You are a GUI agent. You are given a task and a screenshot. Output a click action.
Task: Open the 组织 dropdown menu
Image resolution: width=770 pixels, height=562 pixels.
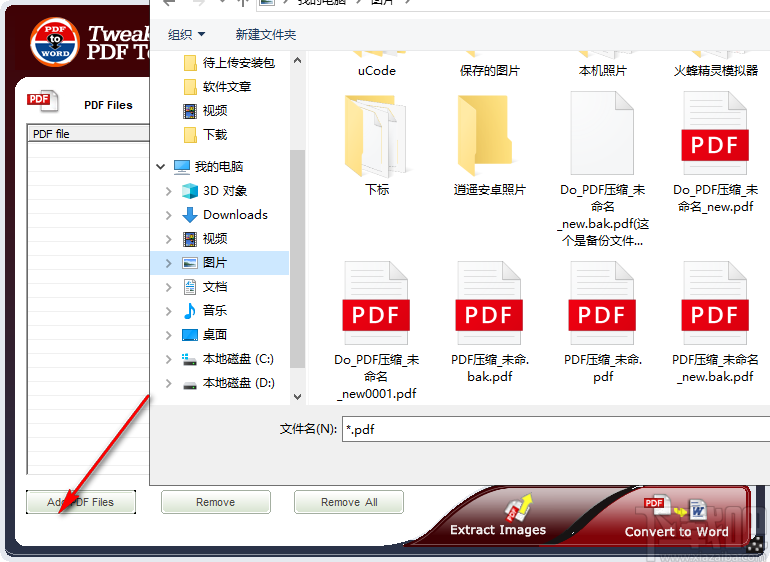click(x=186, y=34)
